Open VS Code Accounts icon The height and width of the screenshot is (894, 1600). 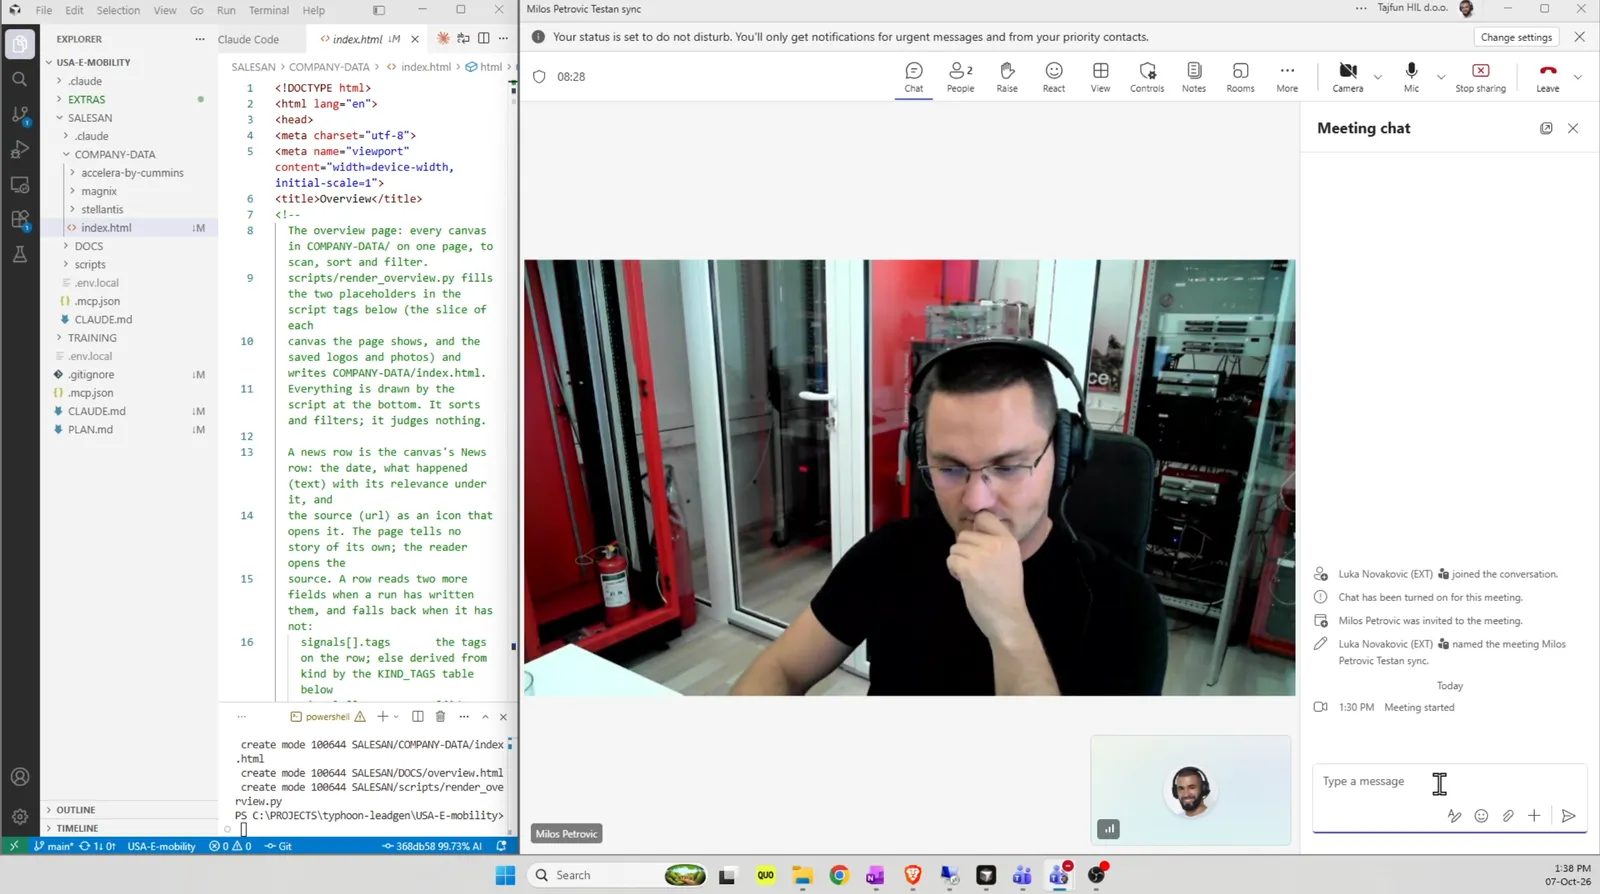tap(20, 777)
